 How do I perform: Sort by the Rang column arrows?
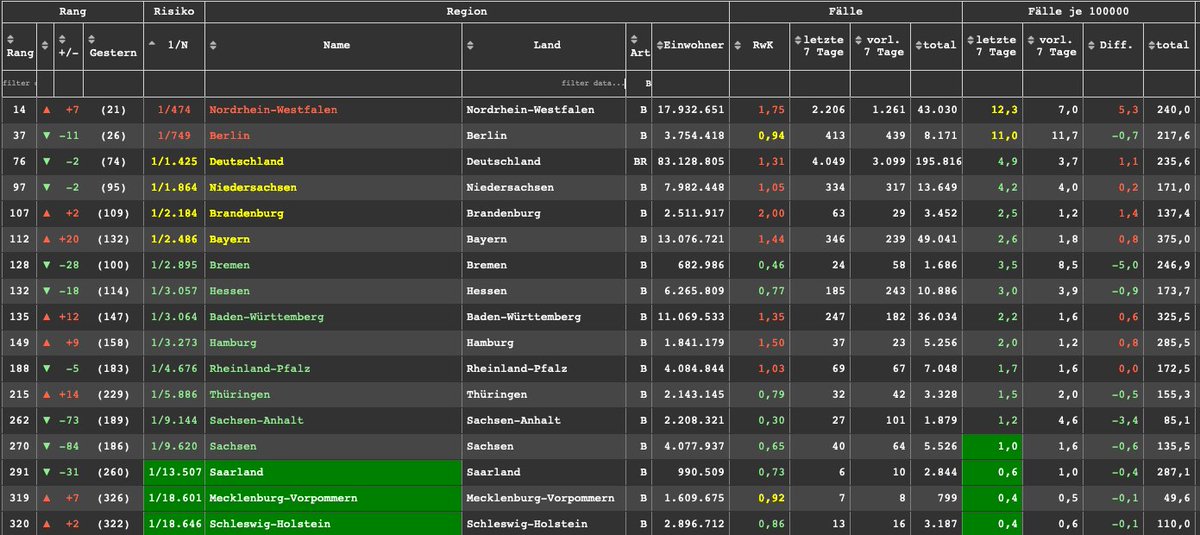pyautogui.click(x=10, y=39)
